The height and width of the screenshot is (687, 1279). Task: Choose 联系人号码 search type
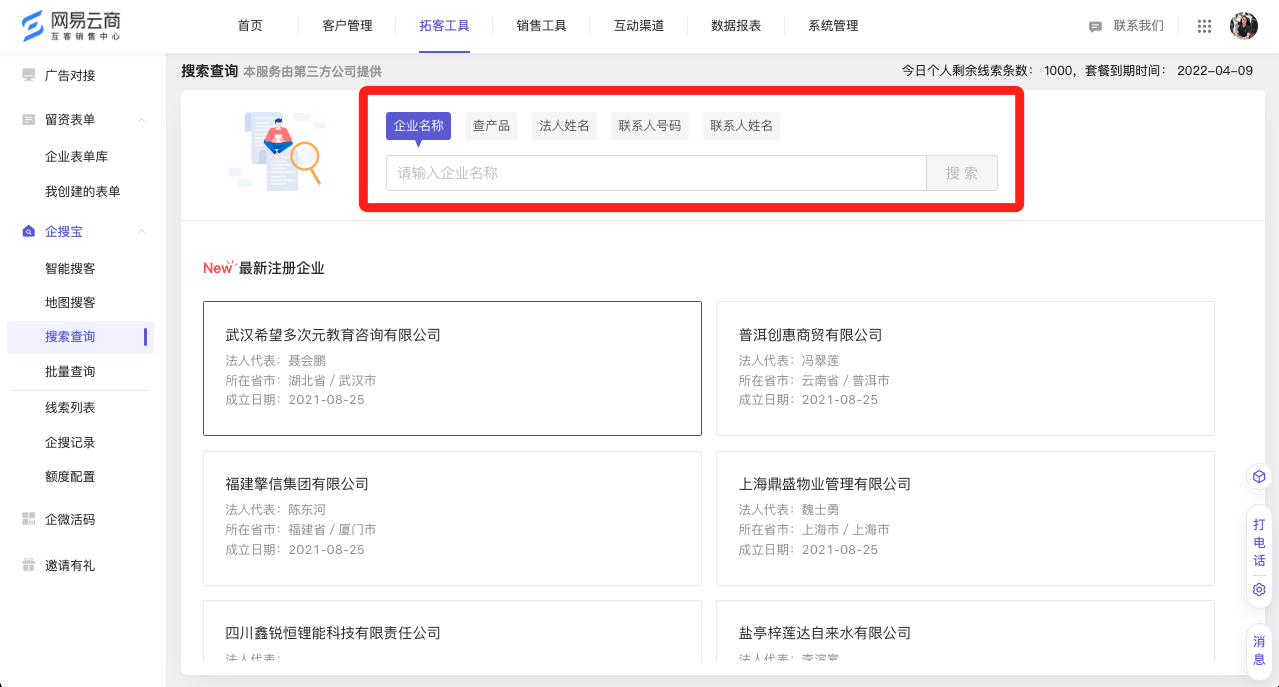pyautogui.click(x=649, y=126)
